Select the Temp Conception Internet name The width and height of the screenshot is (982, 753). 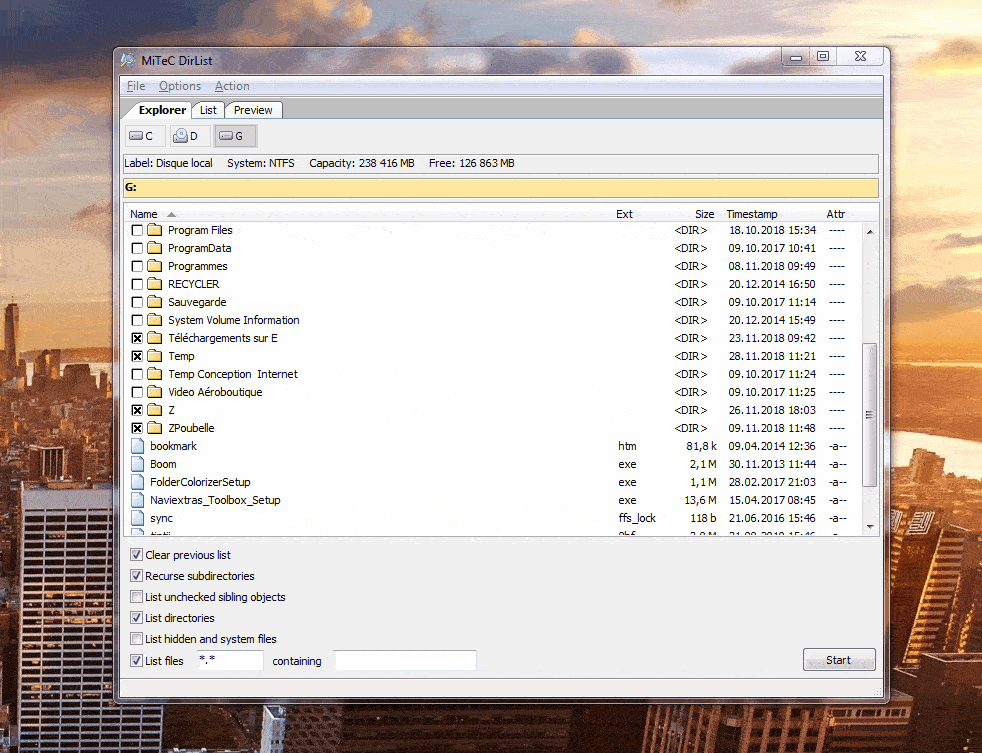(x=232, y=374)
